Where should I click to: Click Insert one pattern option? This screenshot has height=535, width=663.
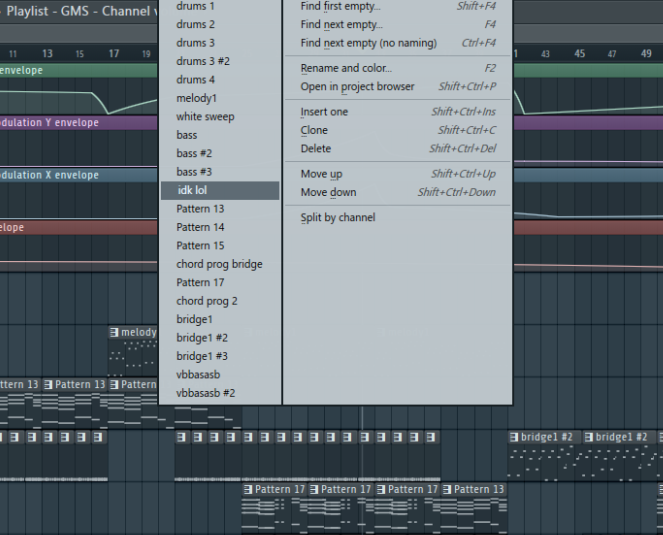click(x=397, y=112)
